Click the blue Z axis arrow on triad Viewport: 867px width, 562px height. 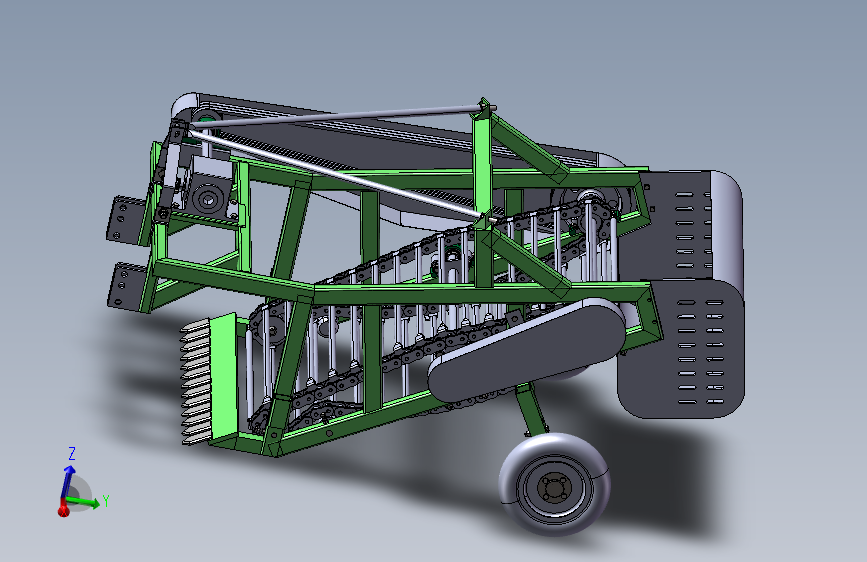[x=67, y=480]
